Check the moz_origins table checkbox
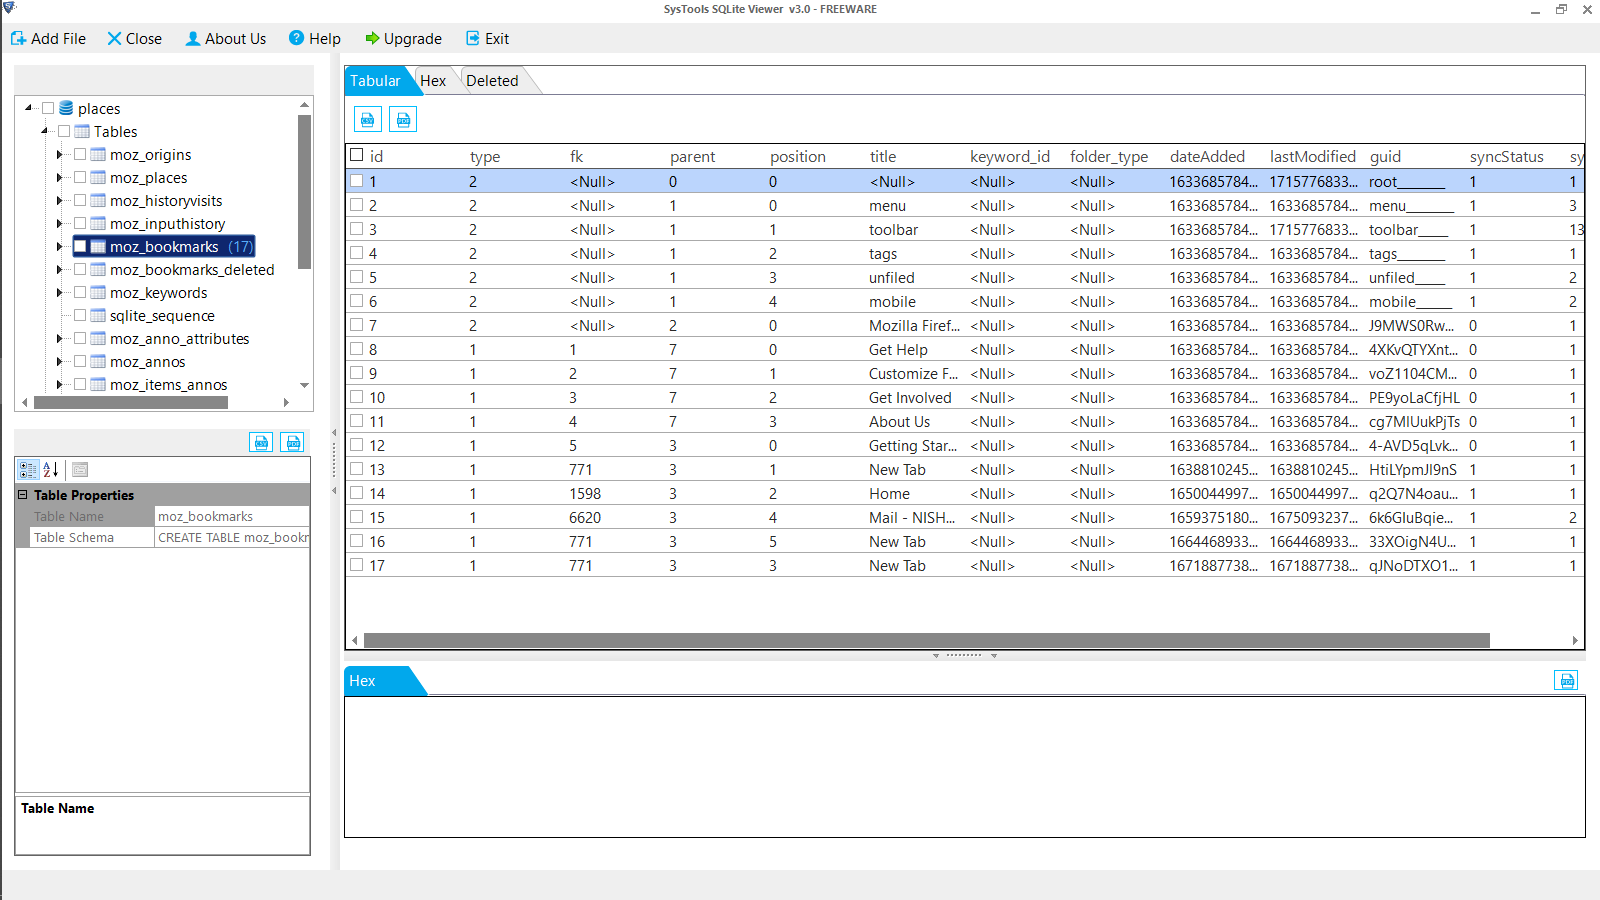The width and height of the screenshot is (1600, 900). (x=80, y=154)
